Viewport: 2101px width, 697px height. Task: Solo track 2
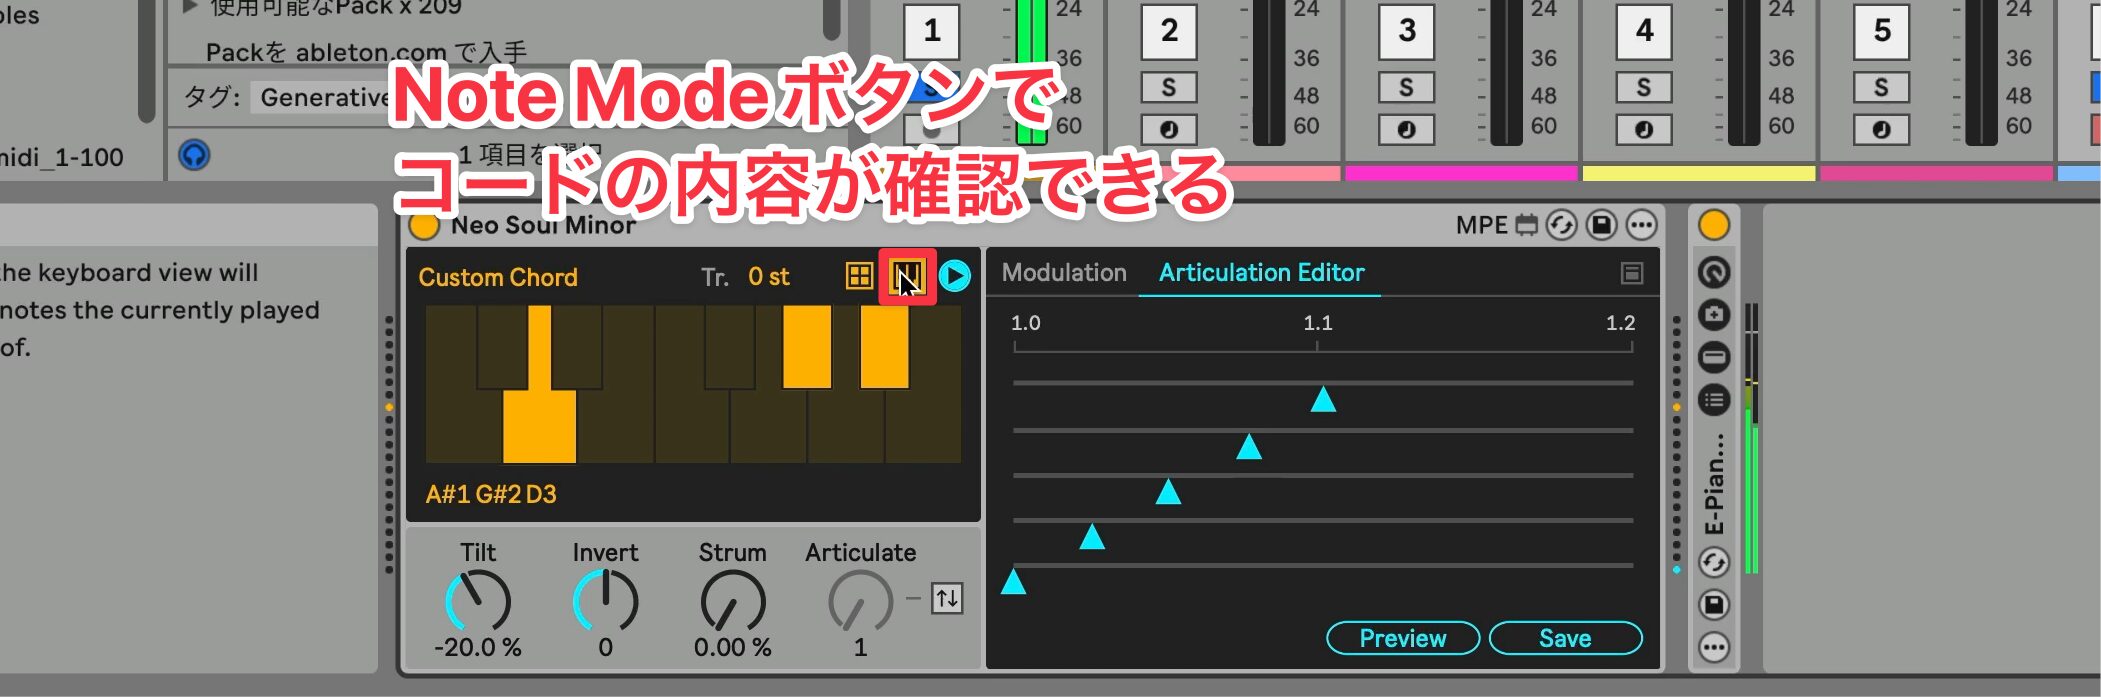tap(1169, 88)
